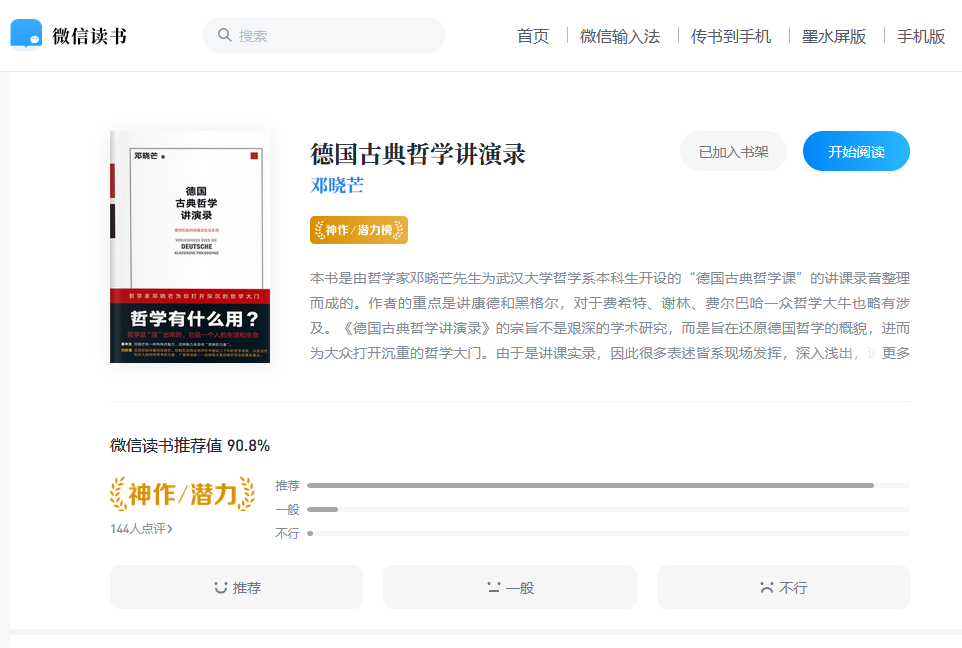Click the search magnifier icon
Viewport: 962px width, 648px height.
point(225,35)
